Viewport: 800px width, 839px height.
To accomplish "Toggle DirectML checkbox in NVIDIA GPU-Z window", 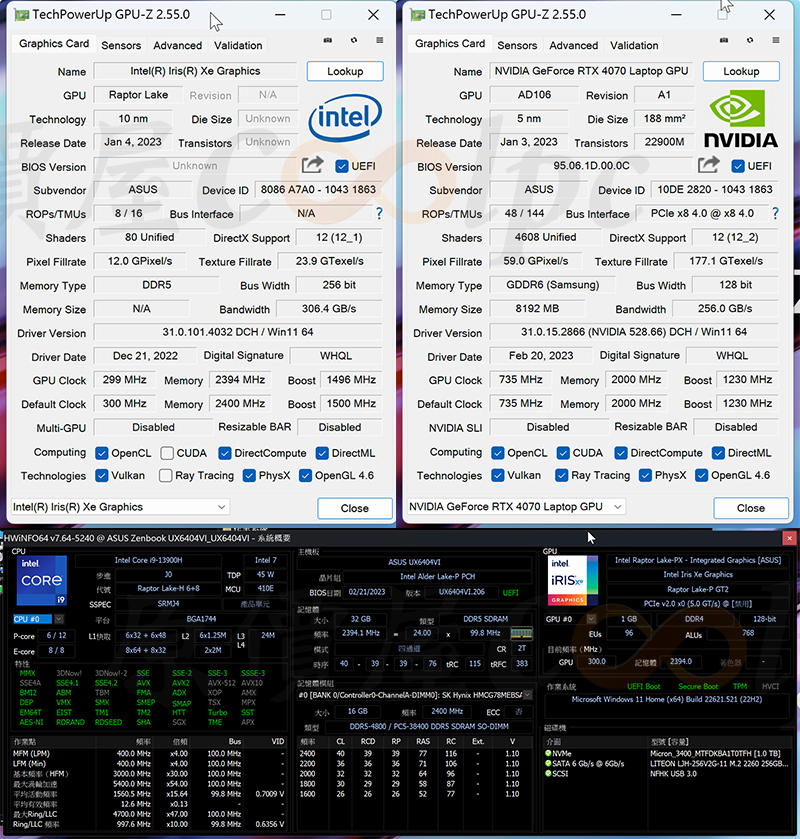I will click(x=718, y=453).
